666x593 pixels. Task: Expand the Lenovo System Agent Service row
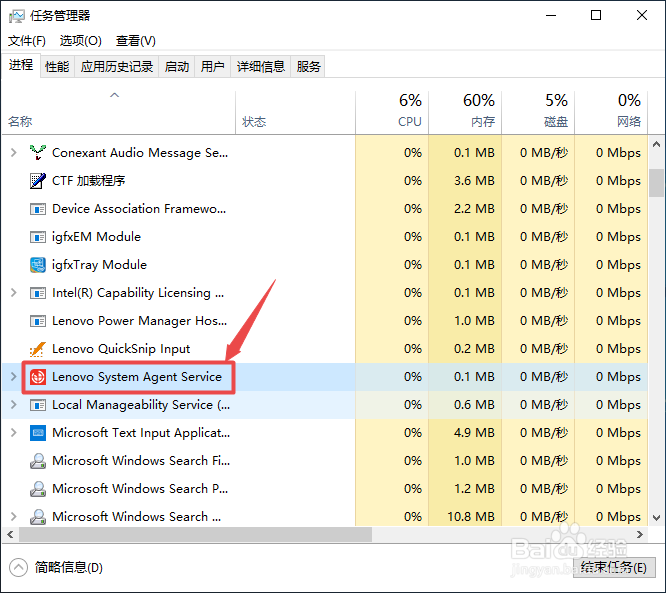(14, 377)
